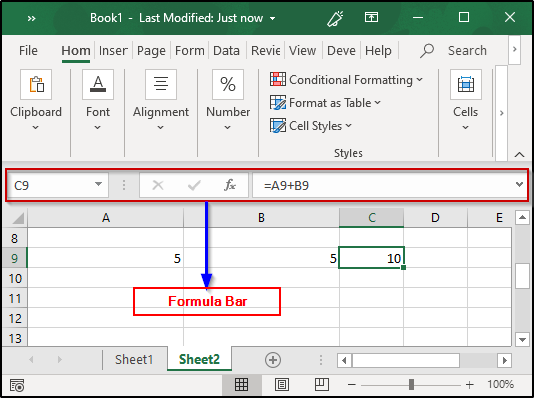Click the vertical scroll down arrow
The image size is (534, 398).
pos(522,339)
